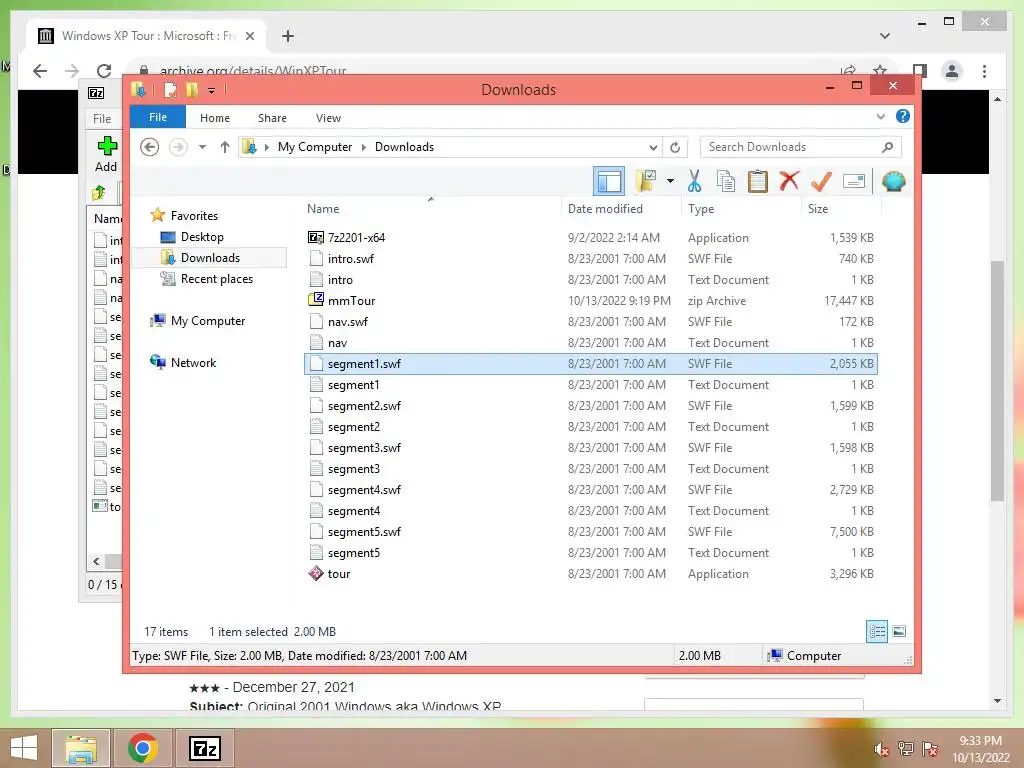
Task: Click the Search Downloads input field
Action: tap(800, 147)
